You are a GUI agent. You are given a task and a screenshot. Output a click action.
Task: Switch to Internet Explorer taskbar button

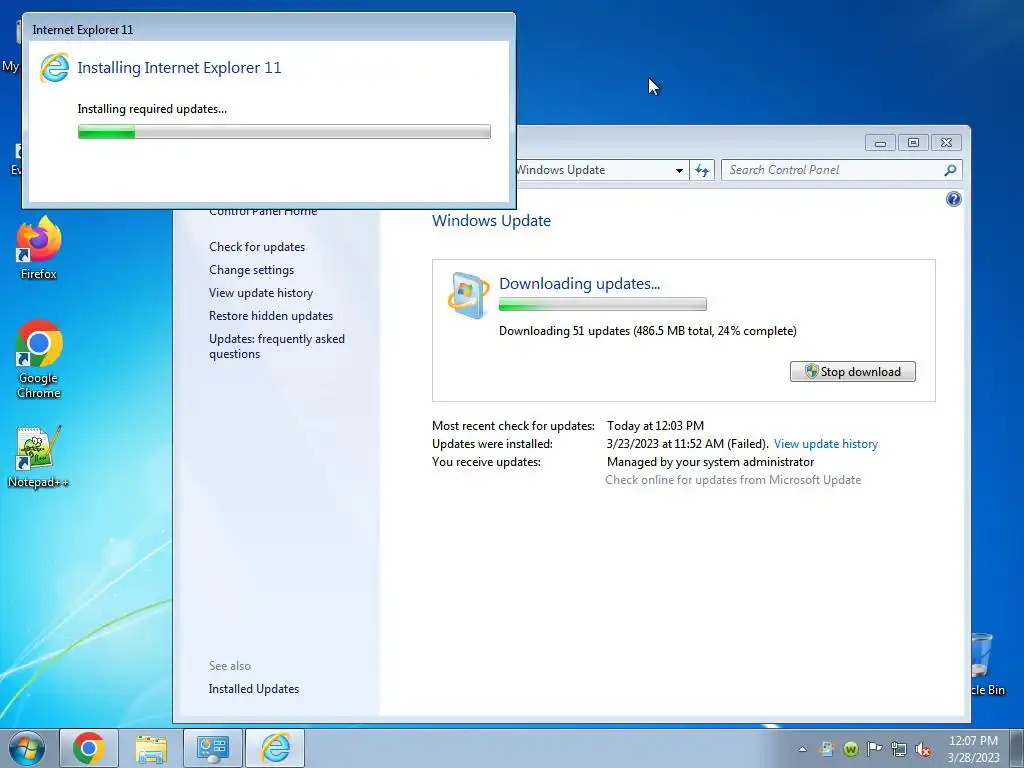[275, 748]
